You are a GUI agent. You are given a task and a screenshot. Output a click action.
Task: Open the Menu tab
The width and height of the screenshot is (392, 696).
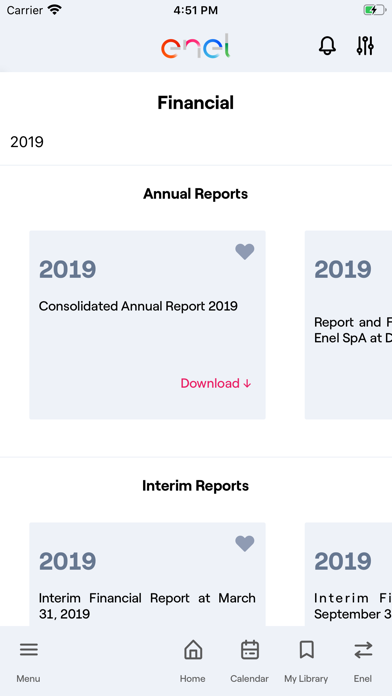coord(28,660)
